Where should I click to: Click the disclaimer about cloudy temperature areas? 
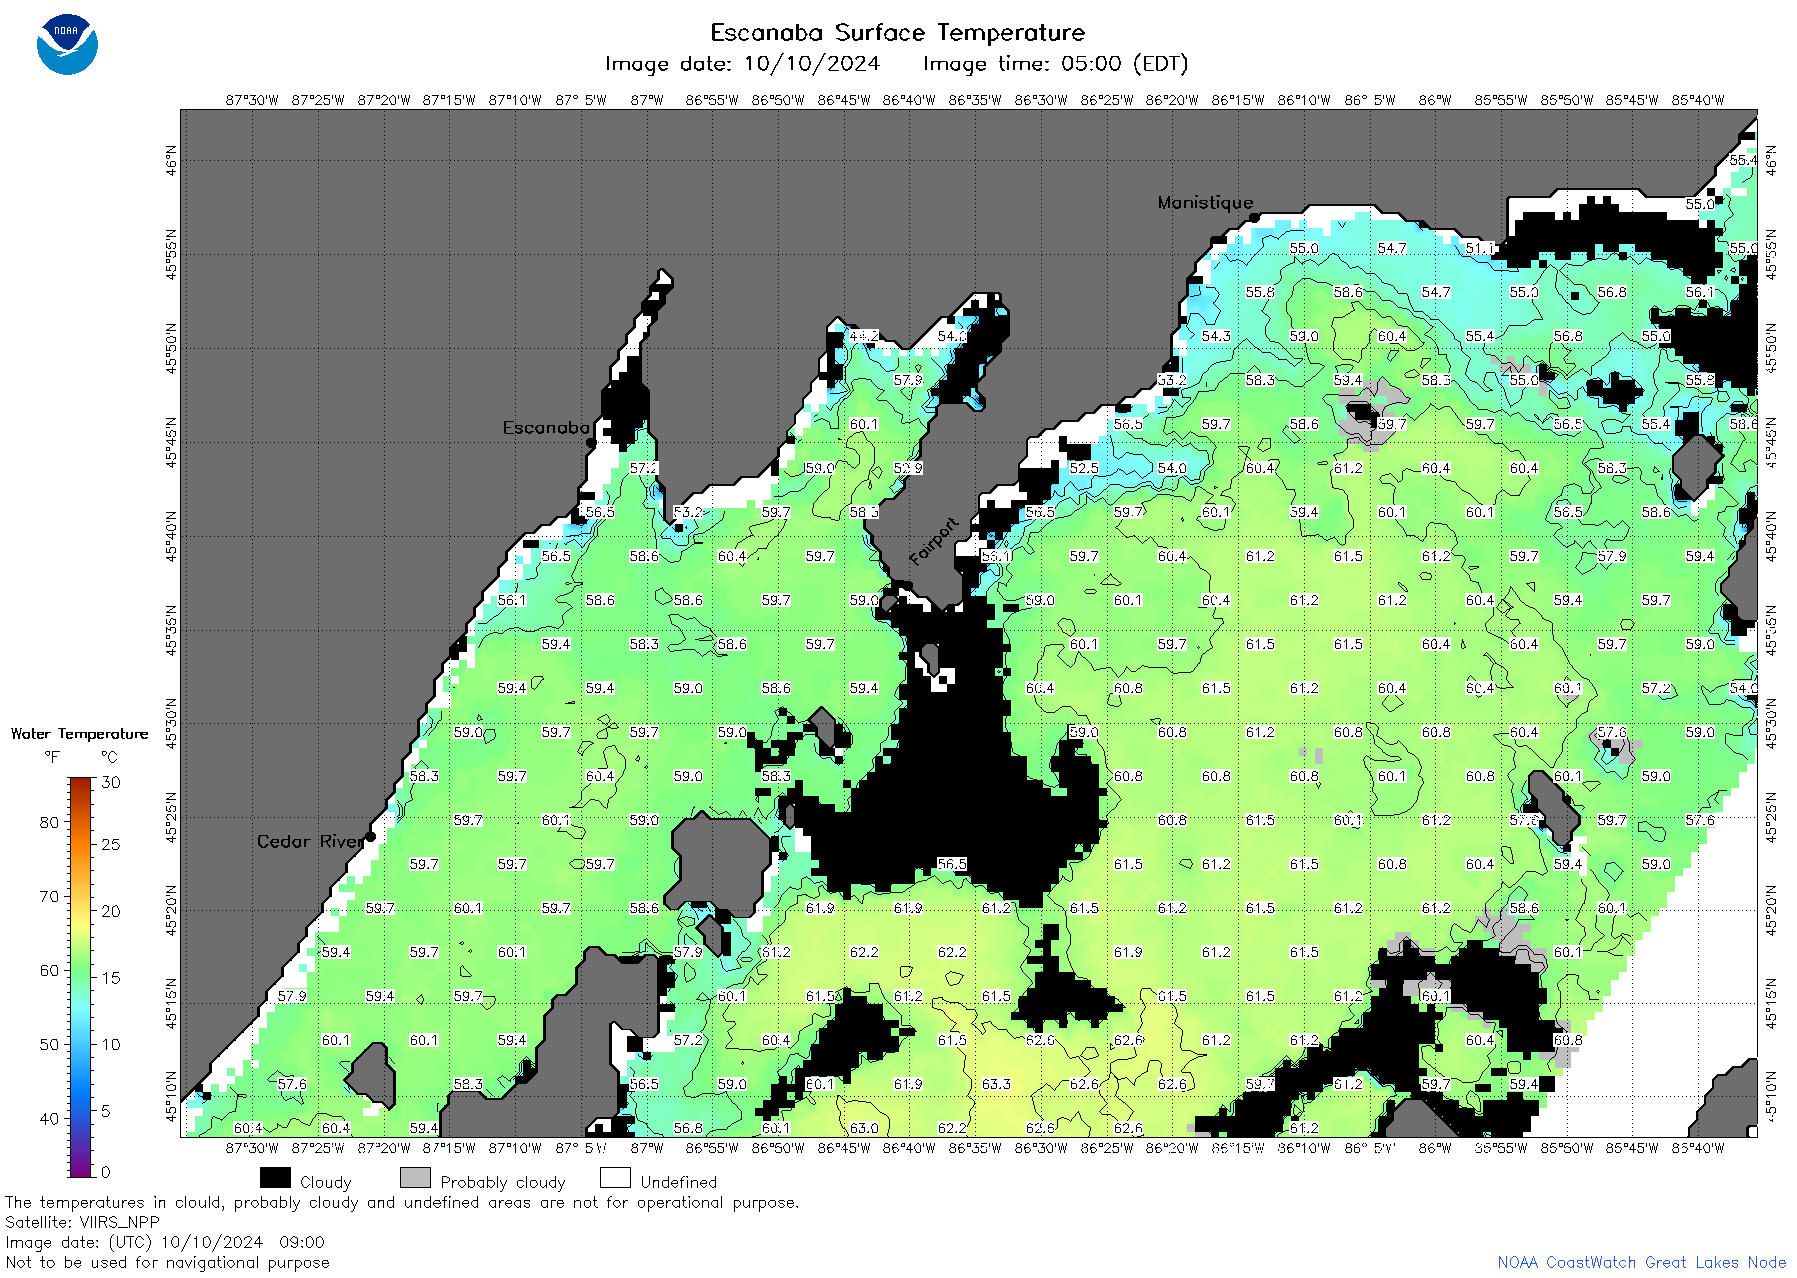(402, 1202)
